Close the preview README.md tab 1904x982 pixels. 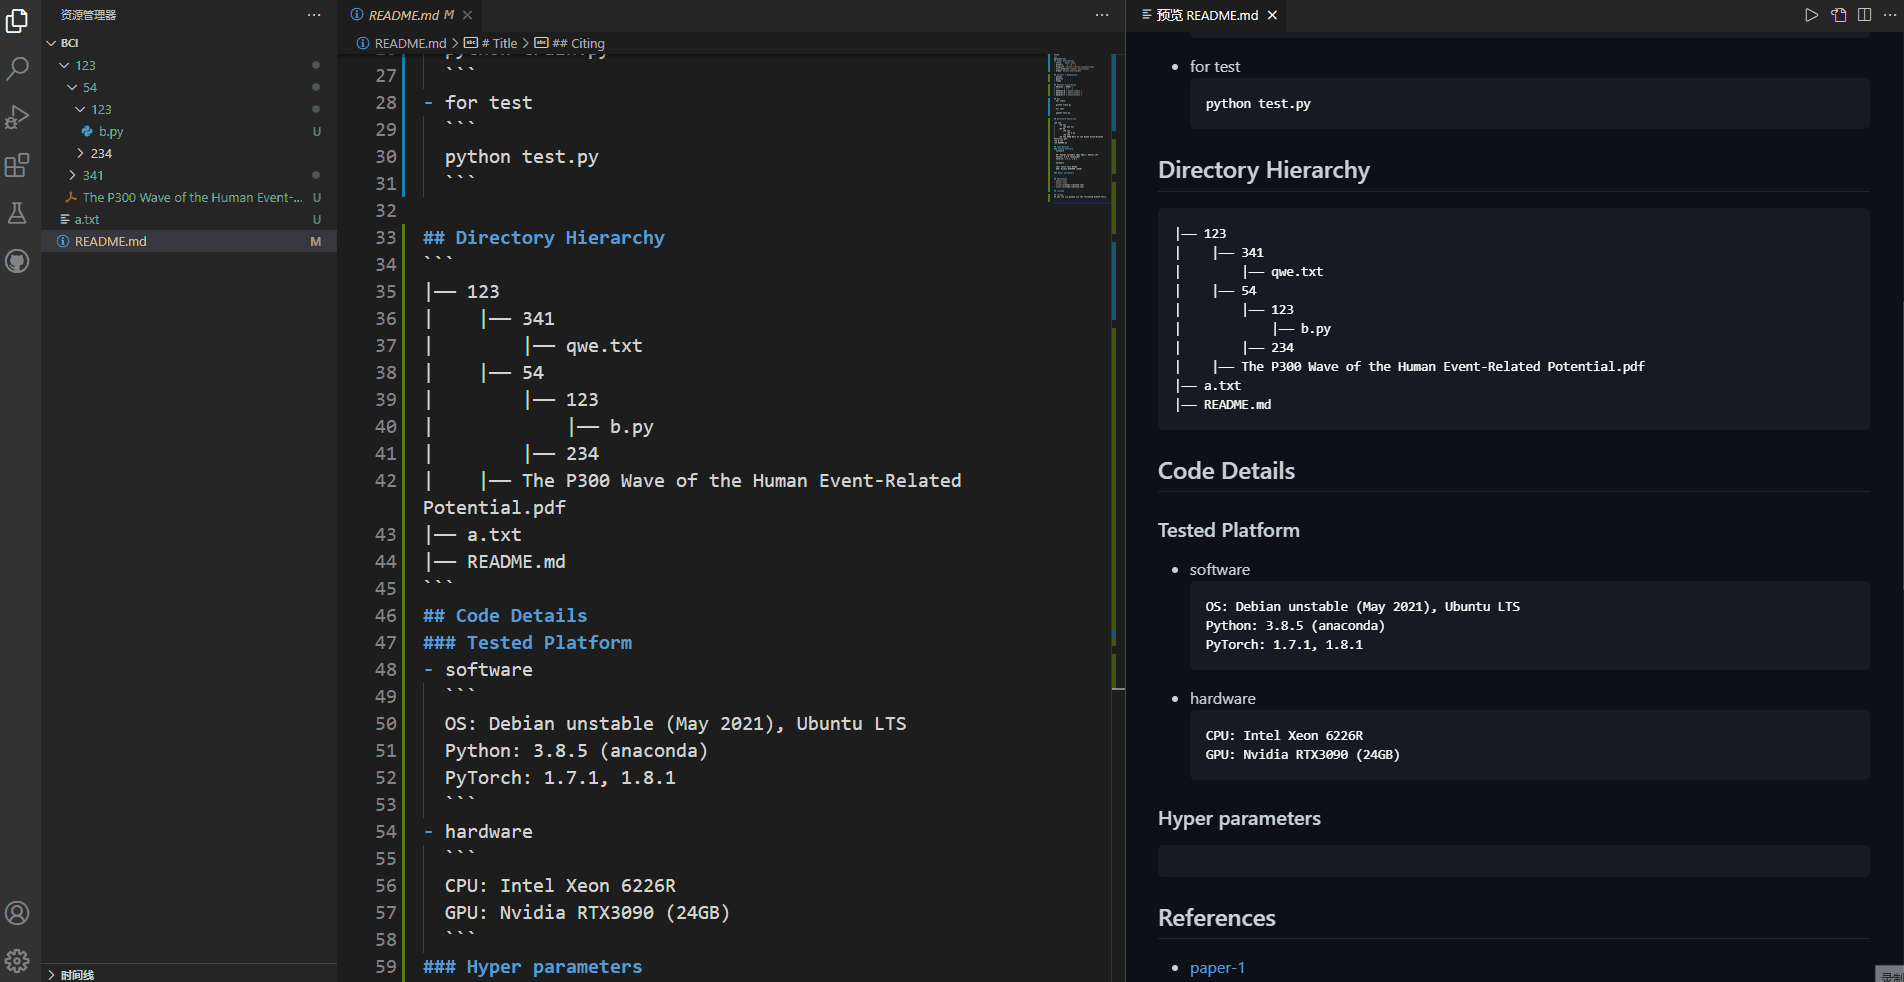[1272, 15]
